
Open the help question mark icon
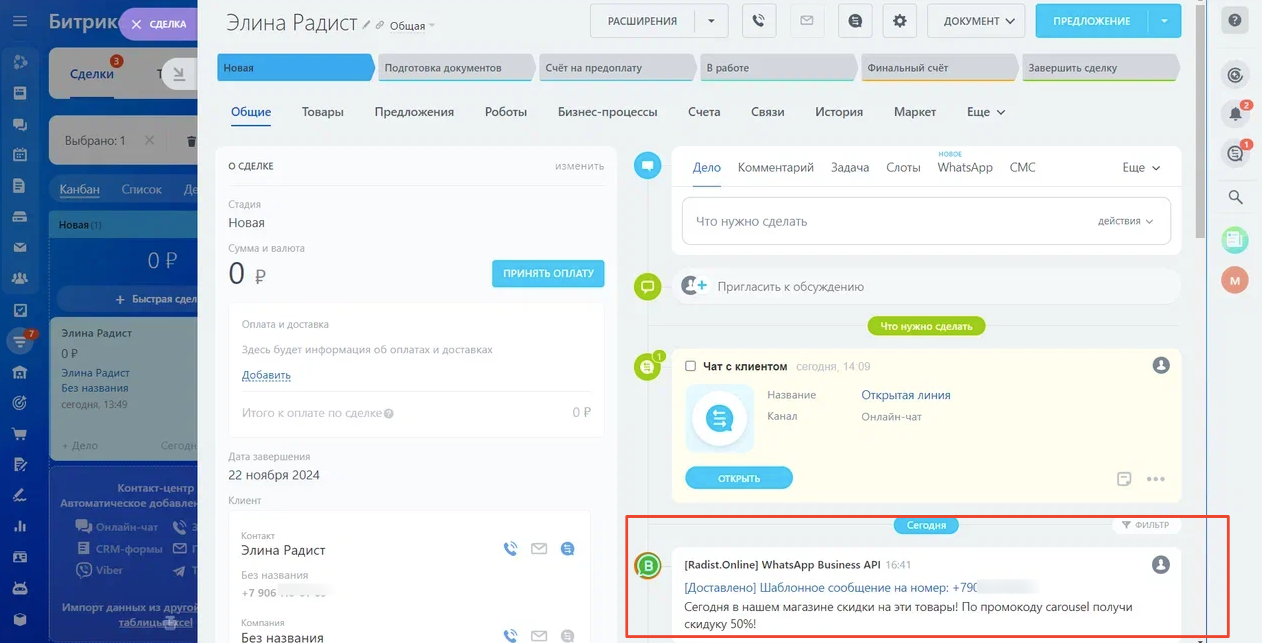1235,21
